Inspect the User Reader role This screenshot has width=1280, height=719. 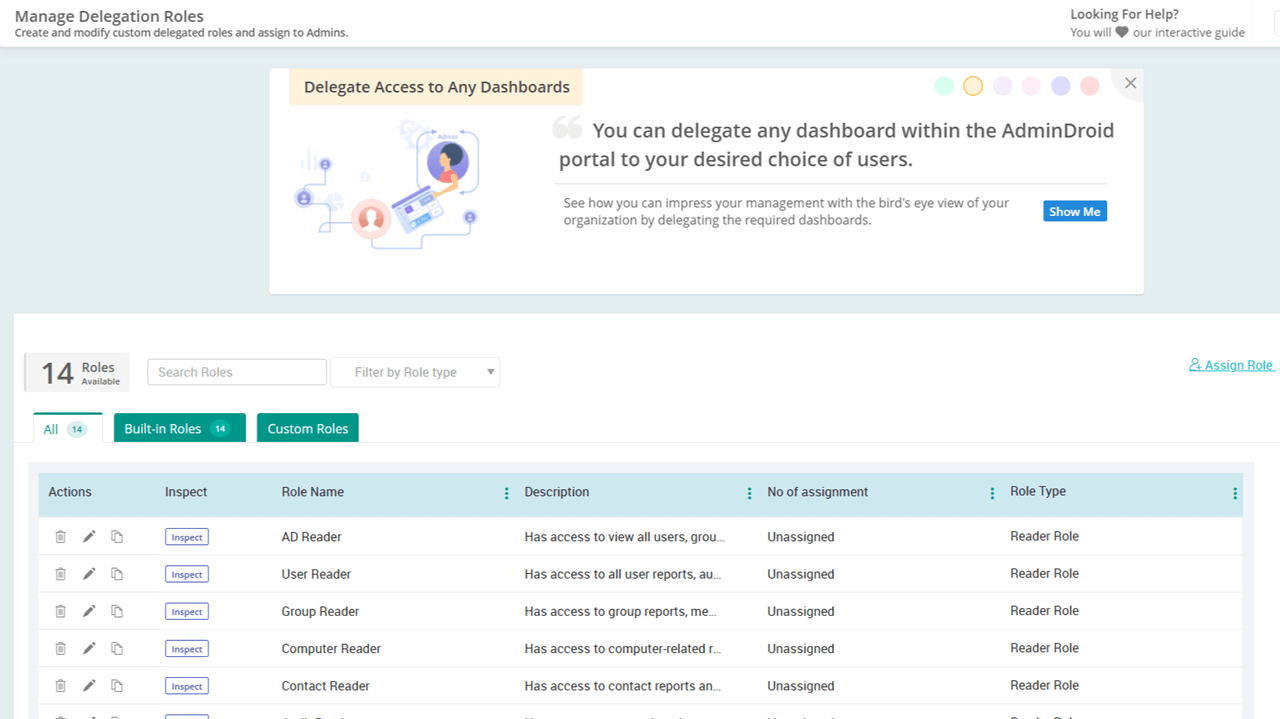pyautogui.click(x=187, y=574)
